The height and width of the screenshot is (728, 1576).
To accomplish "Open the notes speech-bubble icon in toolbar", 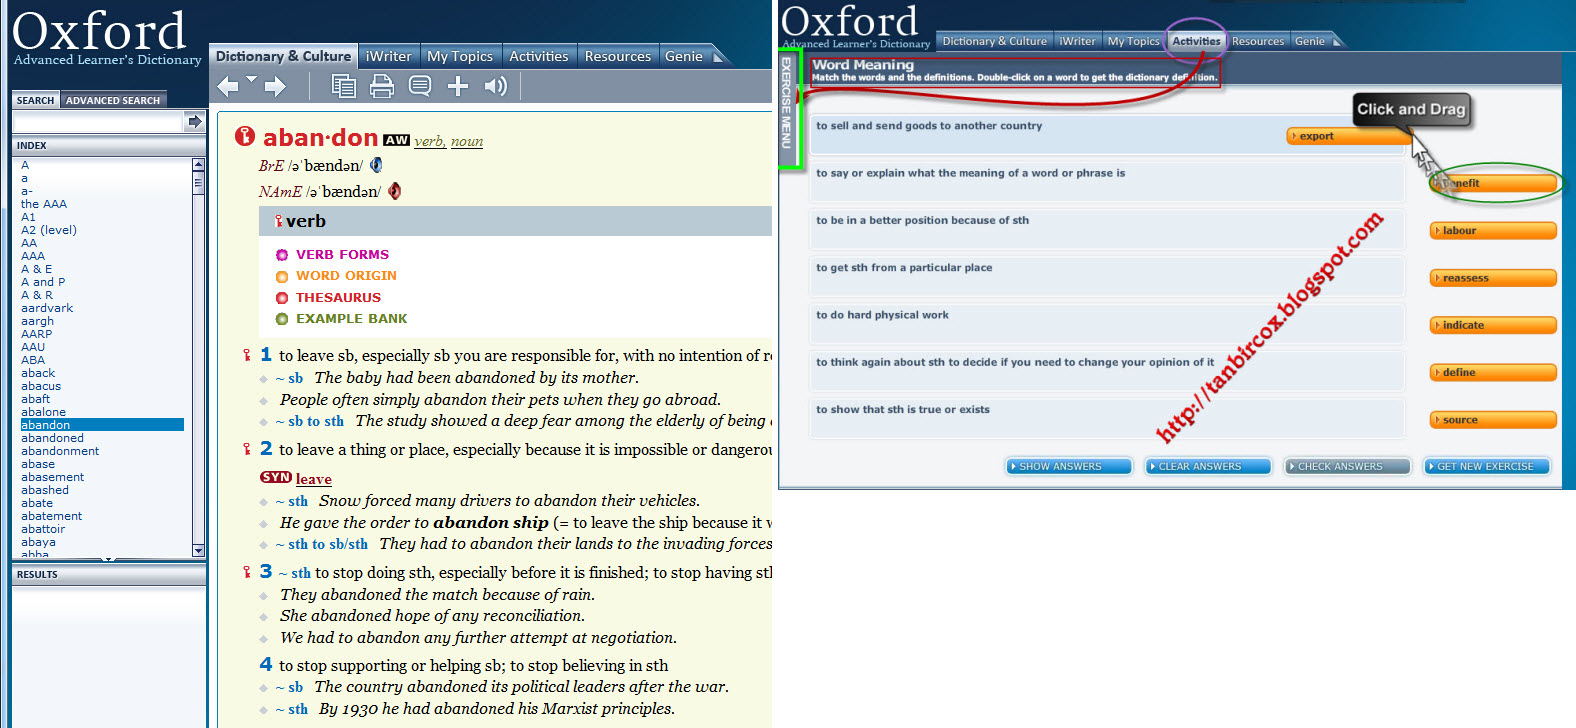I will coord(420,87).
